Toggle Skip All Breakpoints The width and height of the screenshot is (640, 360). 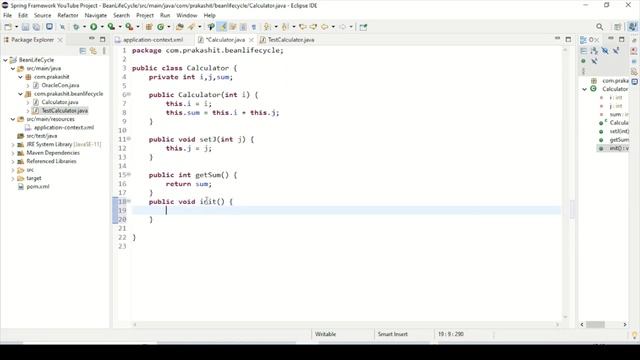tap(62, 27)
